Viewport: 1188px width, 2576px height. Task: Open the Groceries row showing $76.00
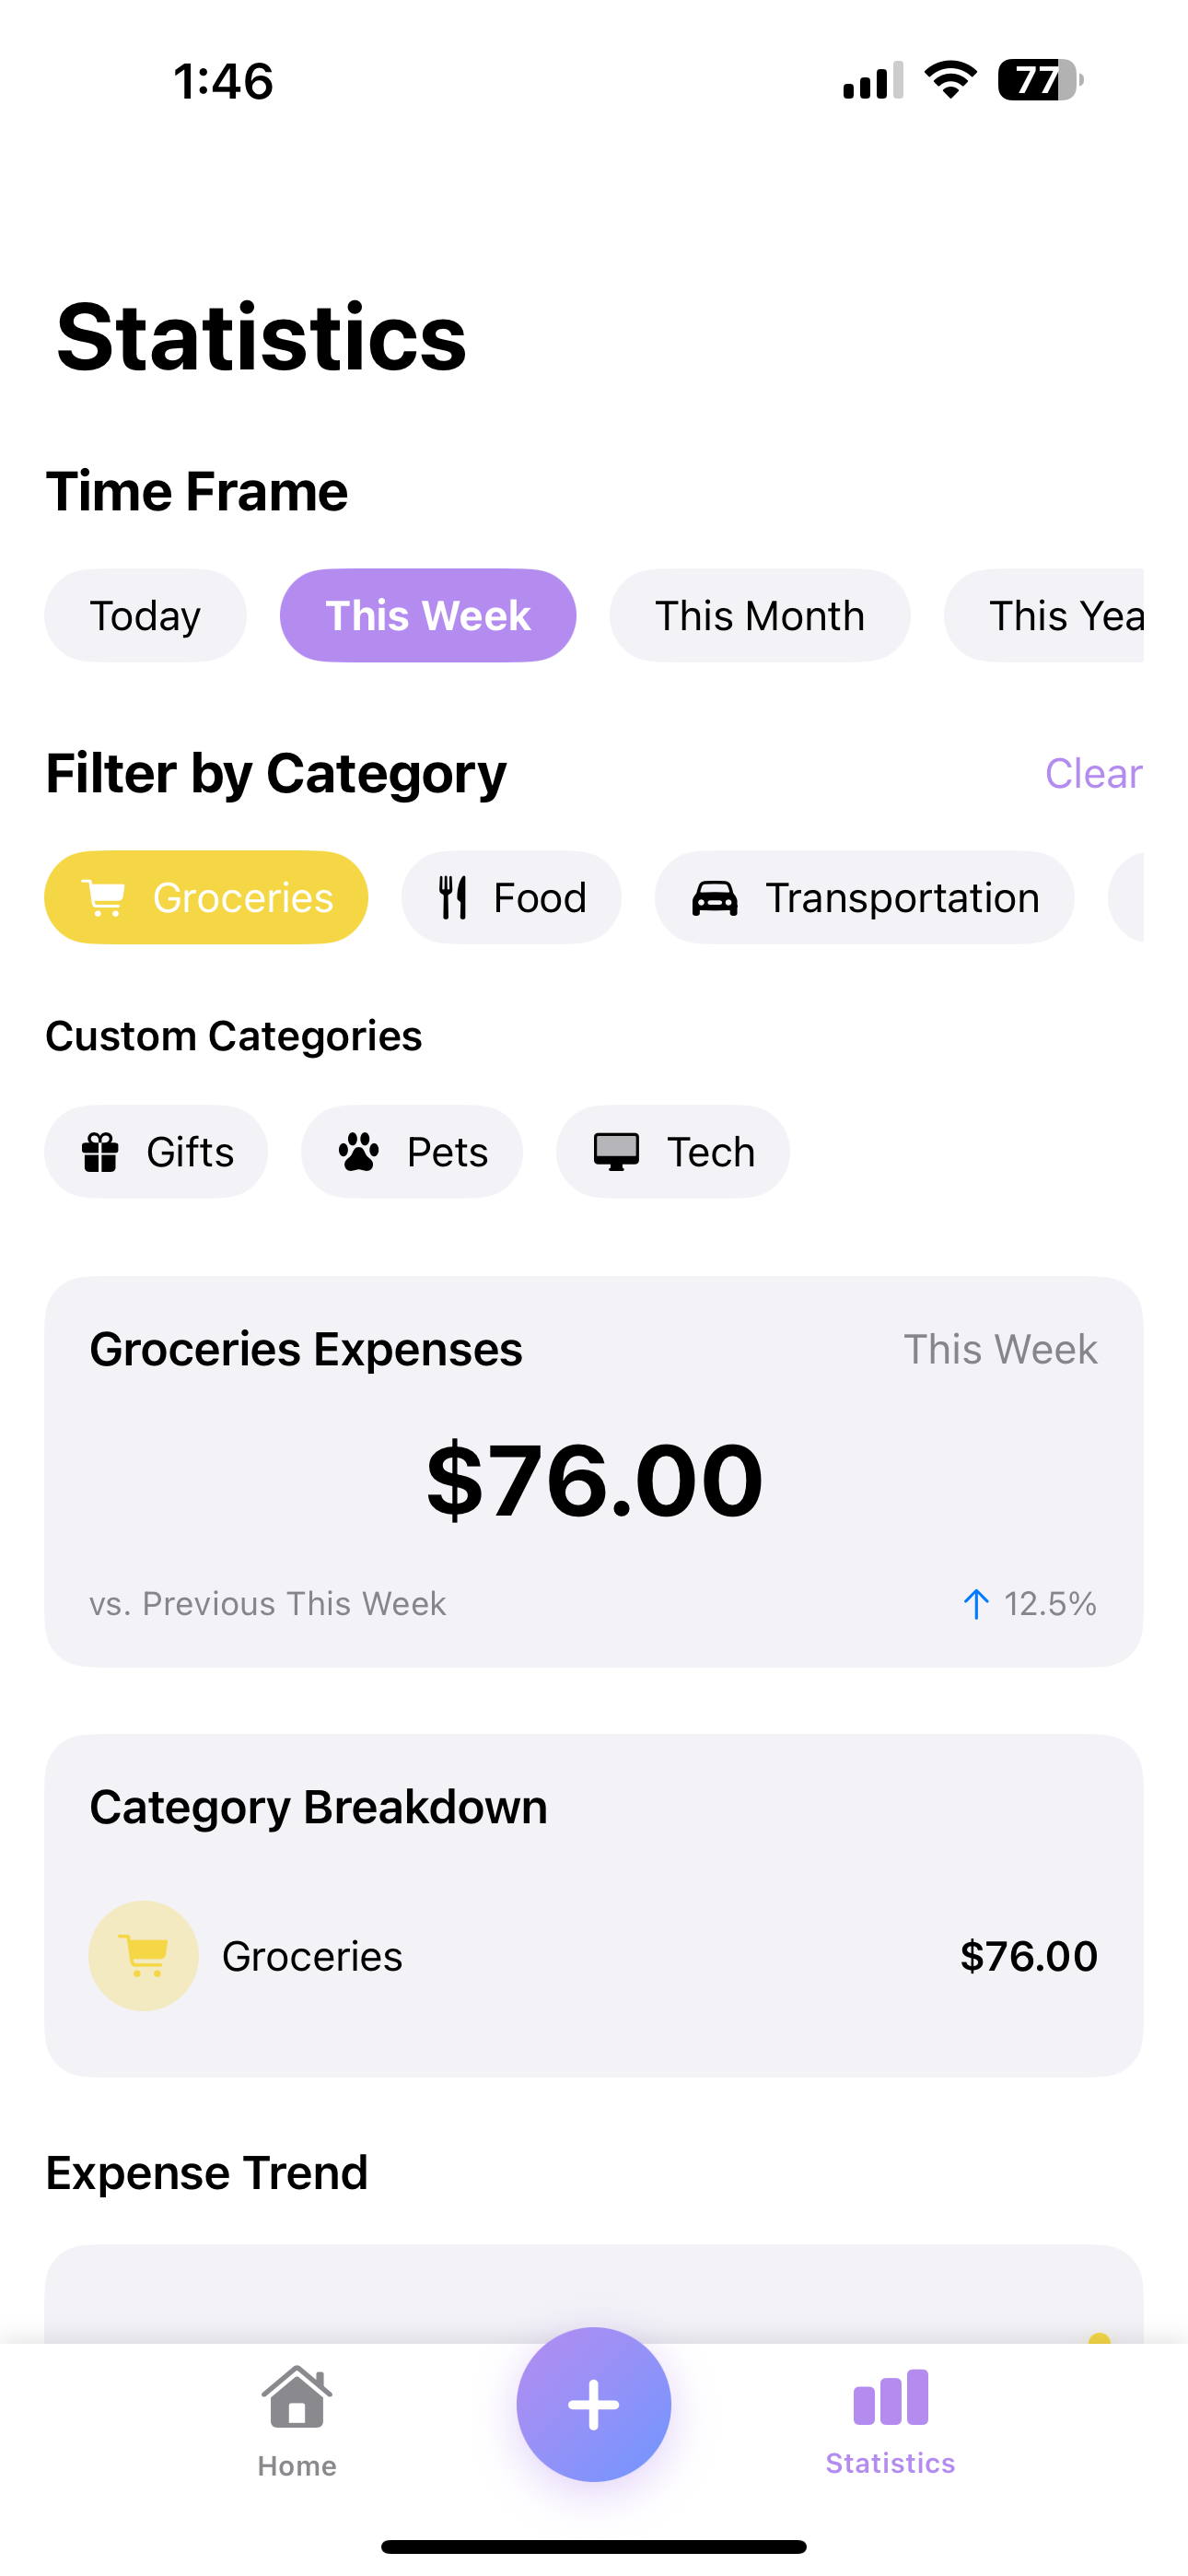[x=594, y=1956]
